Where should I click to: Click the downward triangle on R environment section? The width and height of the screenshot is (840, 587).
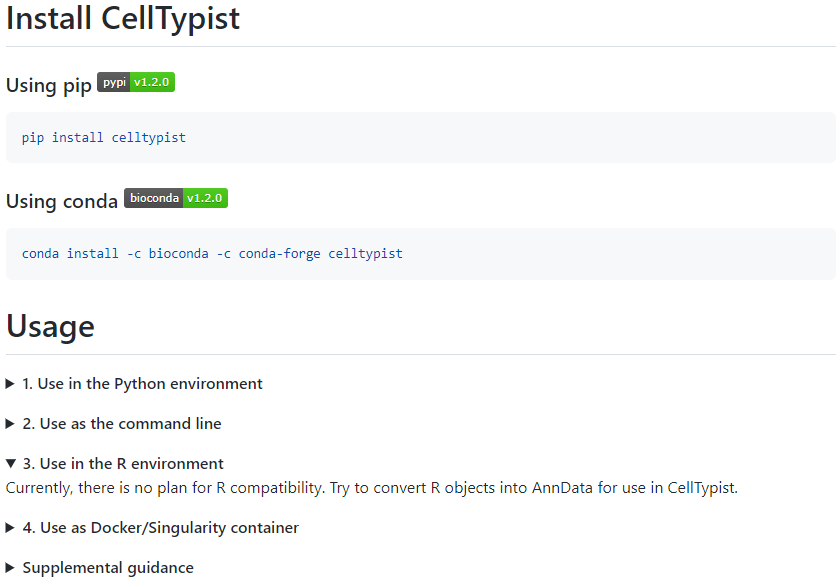tap(11, 463)
